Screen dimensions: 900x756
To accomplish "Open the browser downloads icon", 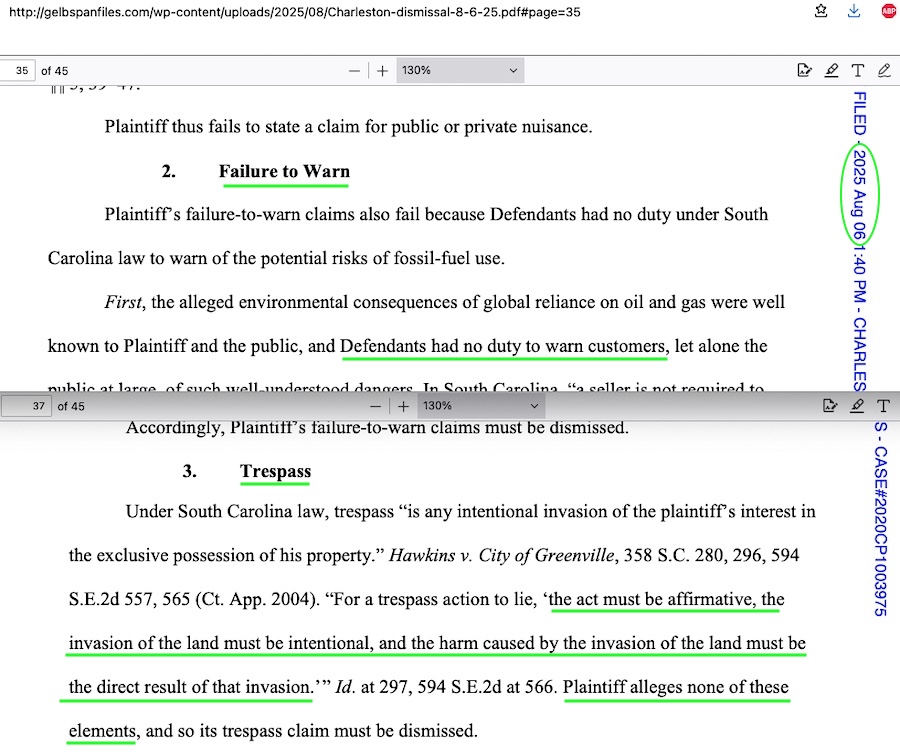I will pos(854,12).
